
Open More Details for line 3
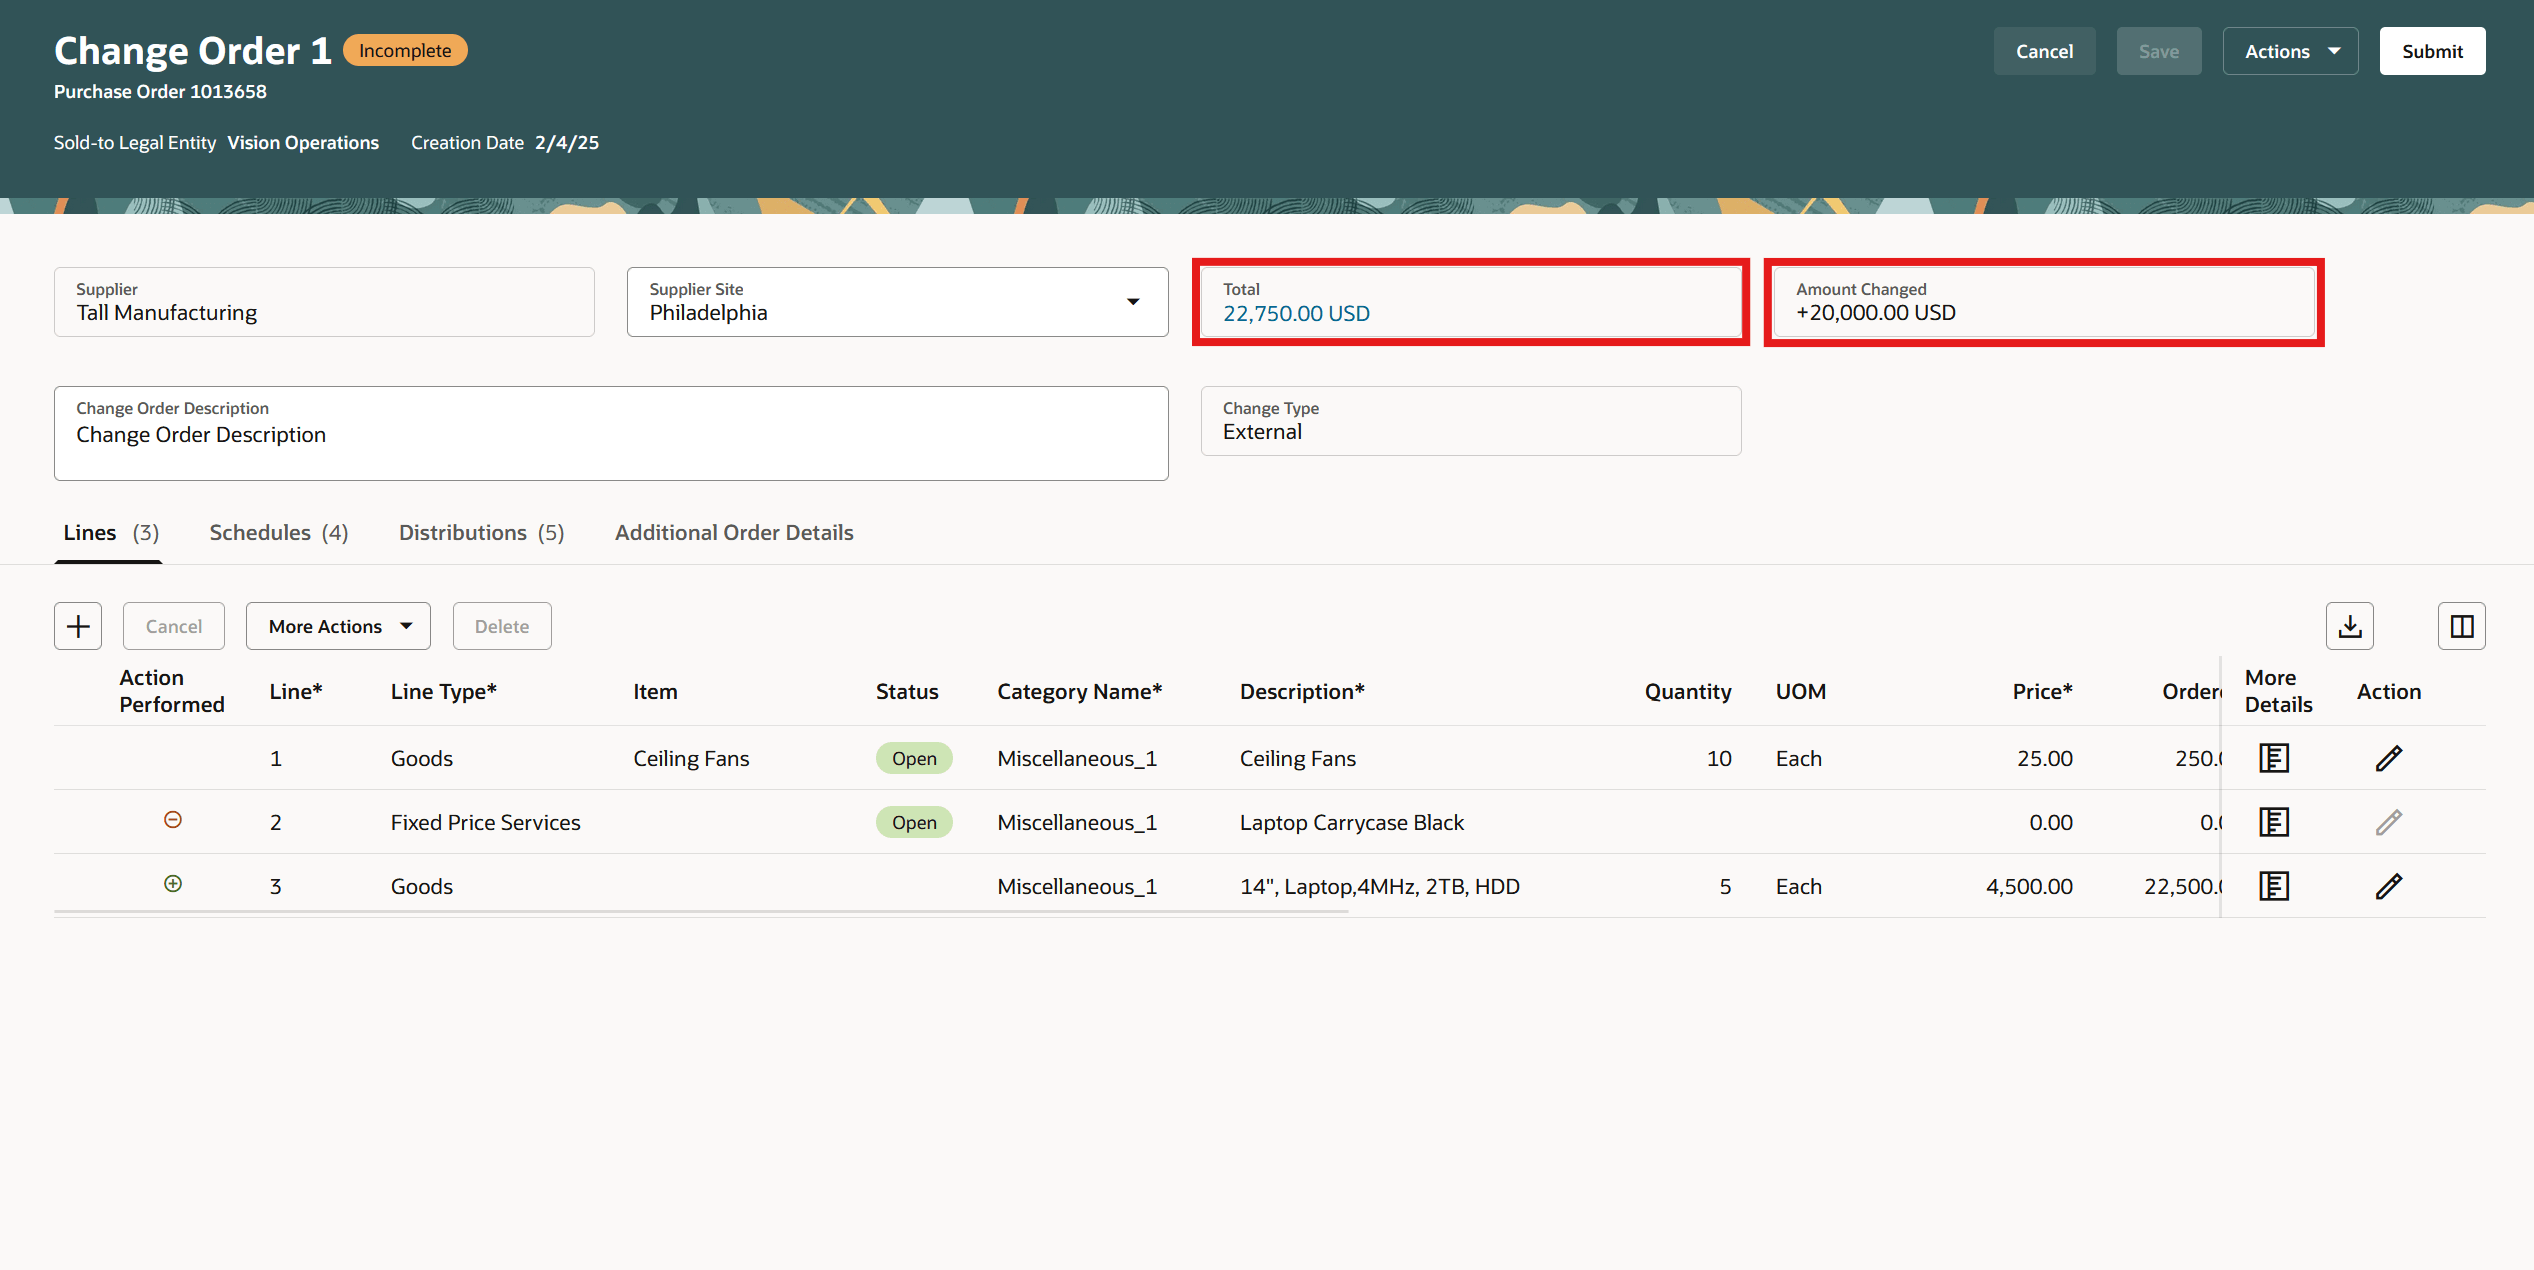pos(2273,886)
